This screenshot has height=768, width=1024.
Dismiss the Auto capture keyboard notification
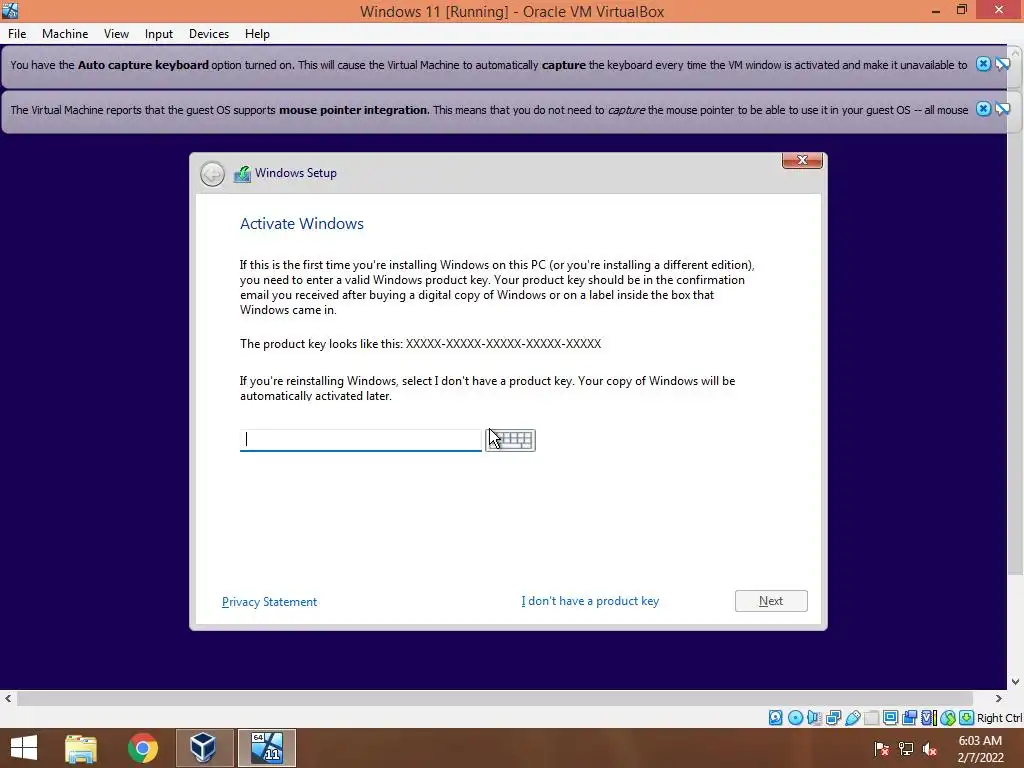coord(983,64)
